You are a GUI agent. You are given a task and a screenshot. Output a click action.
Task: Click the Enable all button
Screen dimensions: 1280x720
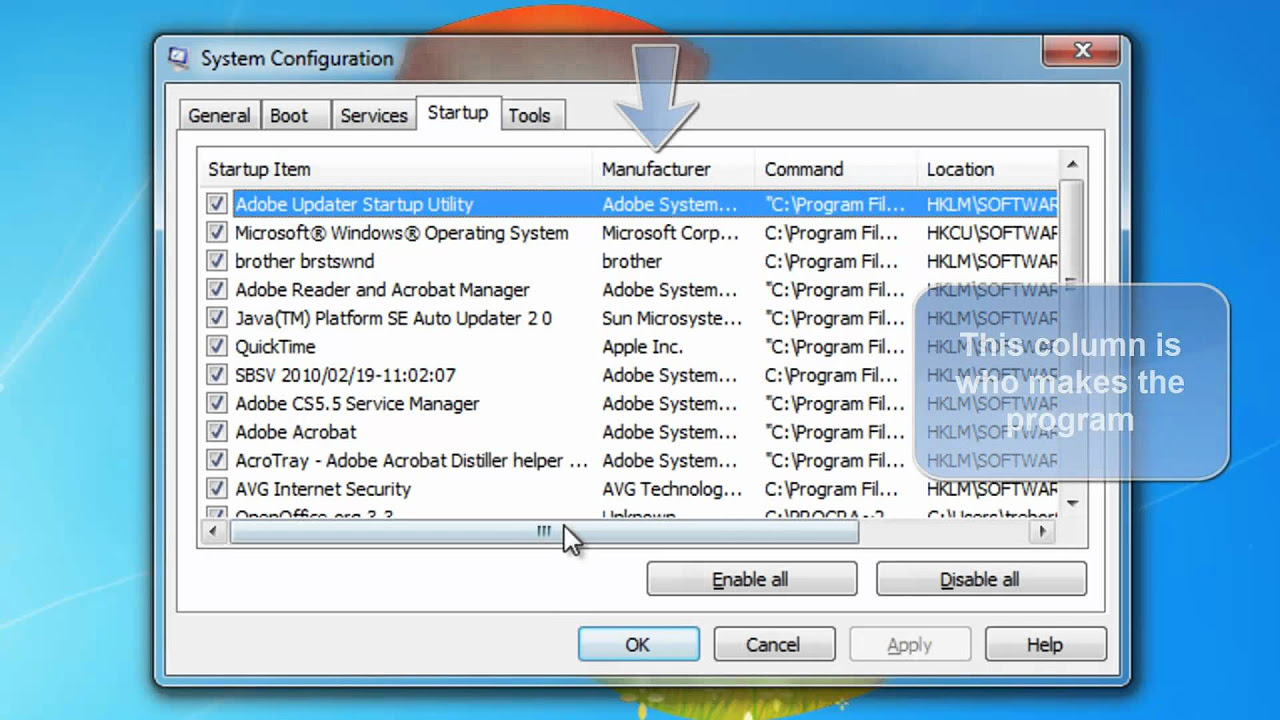coord(751,579)
